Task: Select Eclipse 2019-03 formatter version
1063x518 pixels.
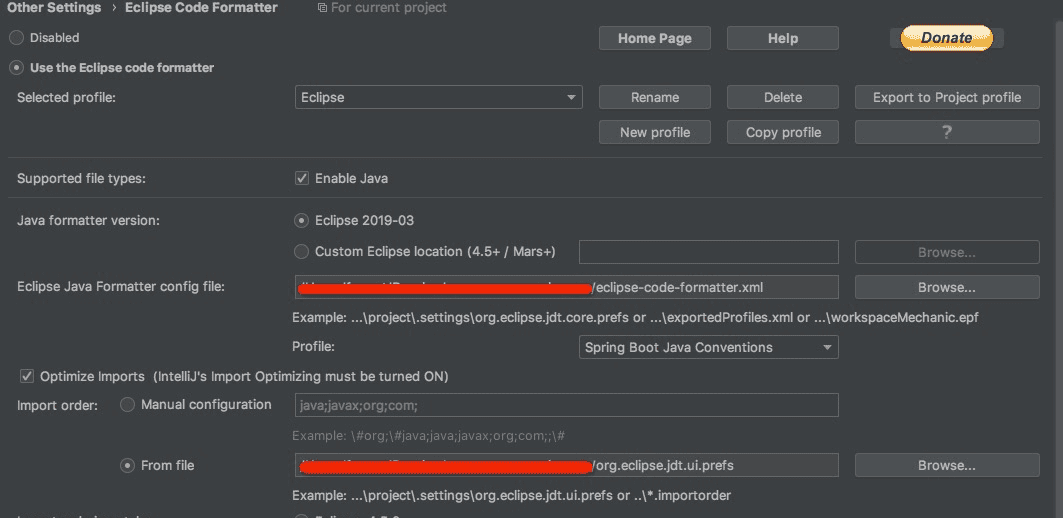Action: (302, 221)
